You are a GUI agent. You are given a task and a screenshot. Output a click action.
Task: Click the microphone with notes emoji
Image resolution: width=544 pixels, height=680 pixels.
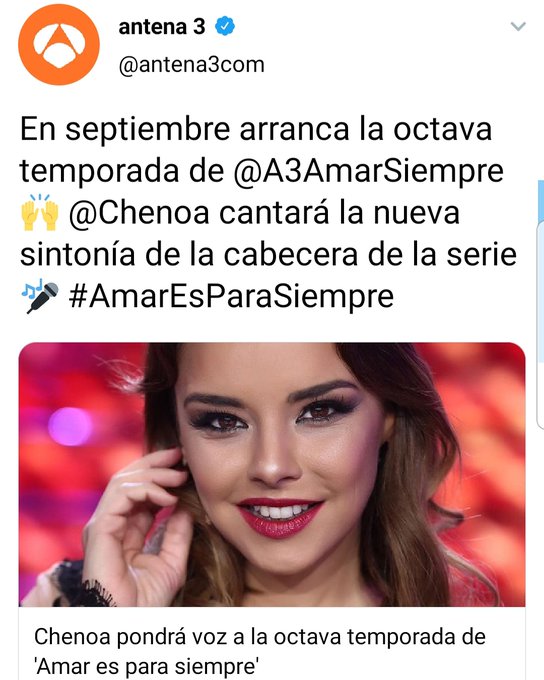pyautogui.click(x=40, y=296)
